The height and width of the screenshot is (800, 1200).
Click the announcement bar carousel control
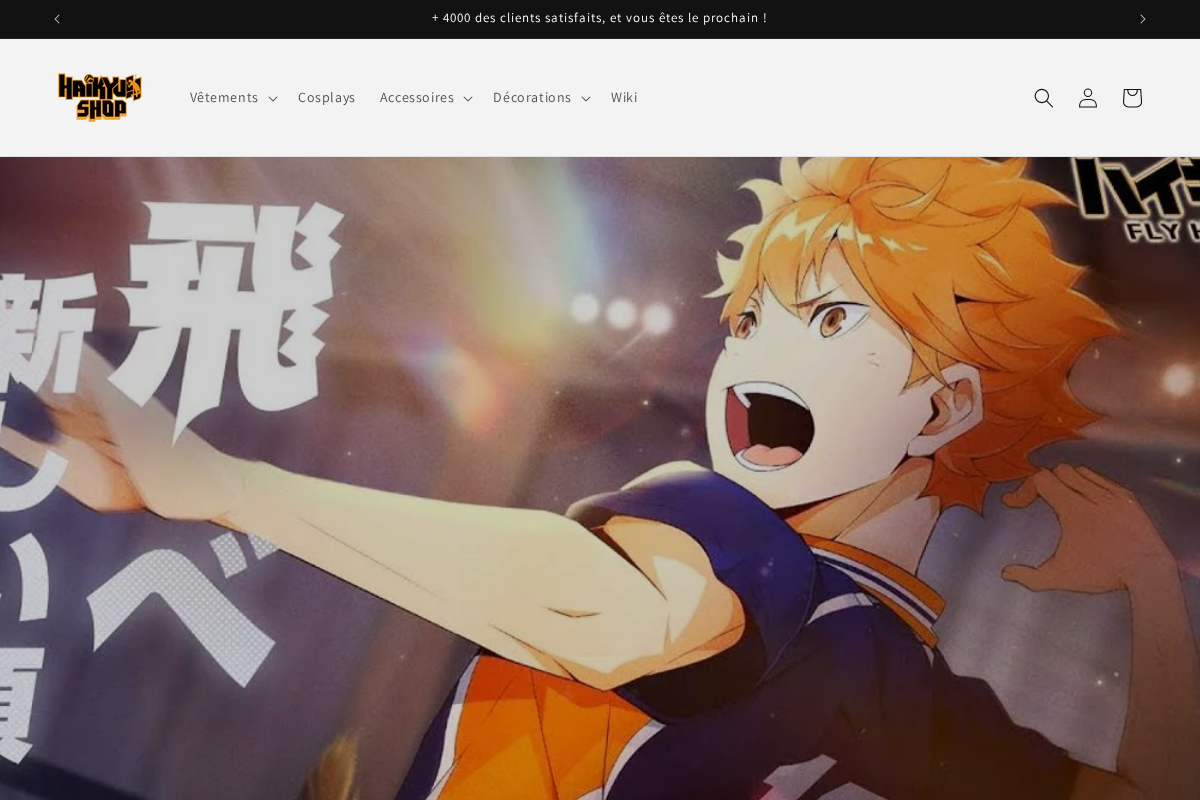click(1142, 18)
